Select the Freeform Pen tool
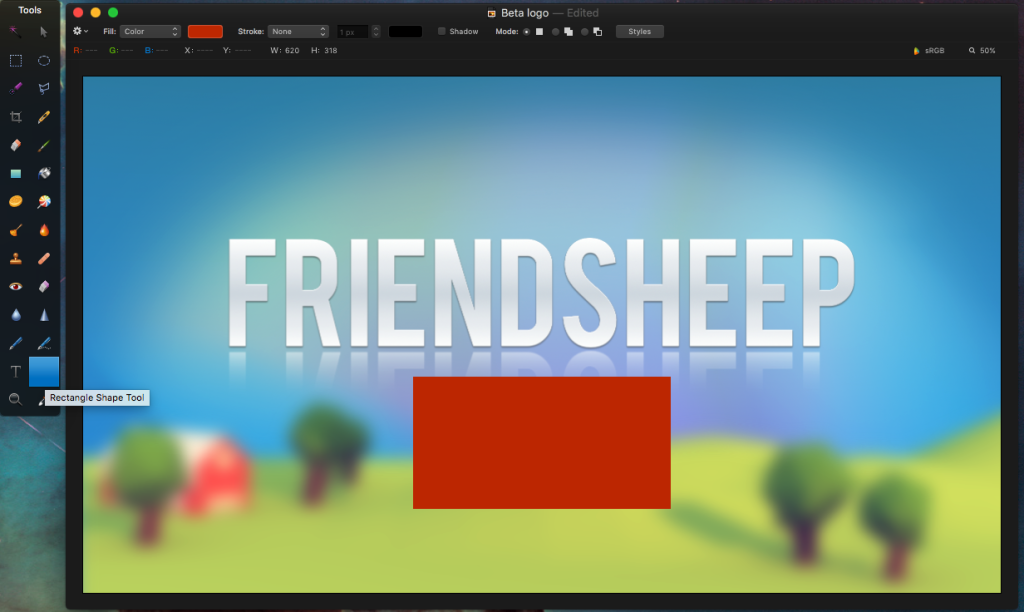Image resolution: width=1024 pixels, height=612 pixels. click(44, 343)
